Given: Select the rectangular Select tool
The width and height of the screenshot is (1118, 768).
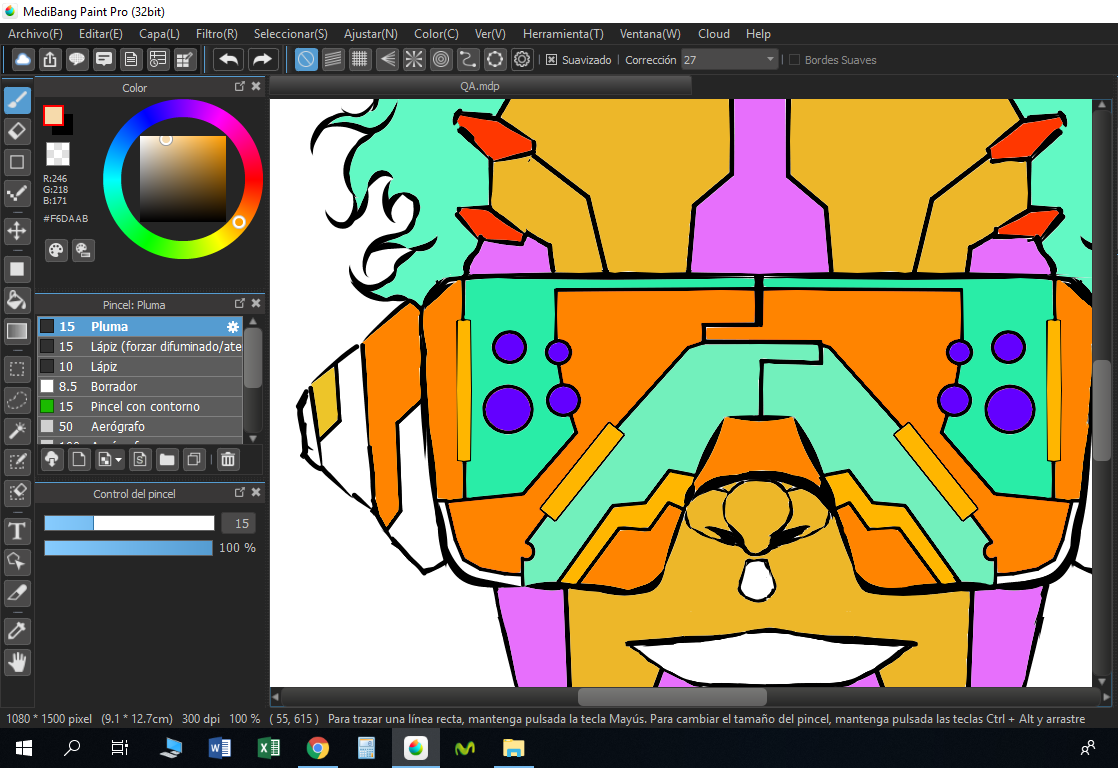Looking at the screenshot, I should pyautogui.click(x=17, y=369).
